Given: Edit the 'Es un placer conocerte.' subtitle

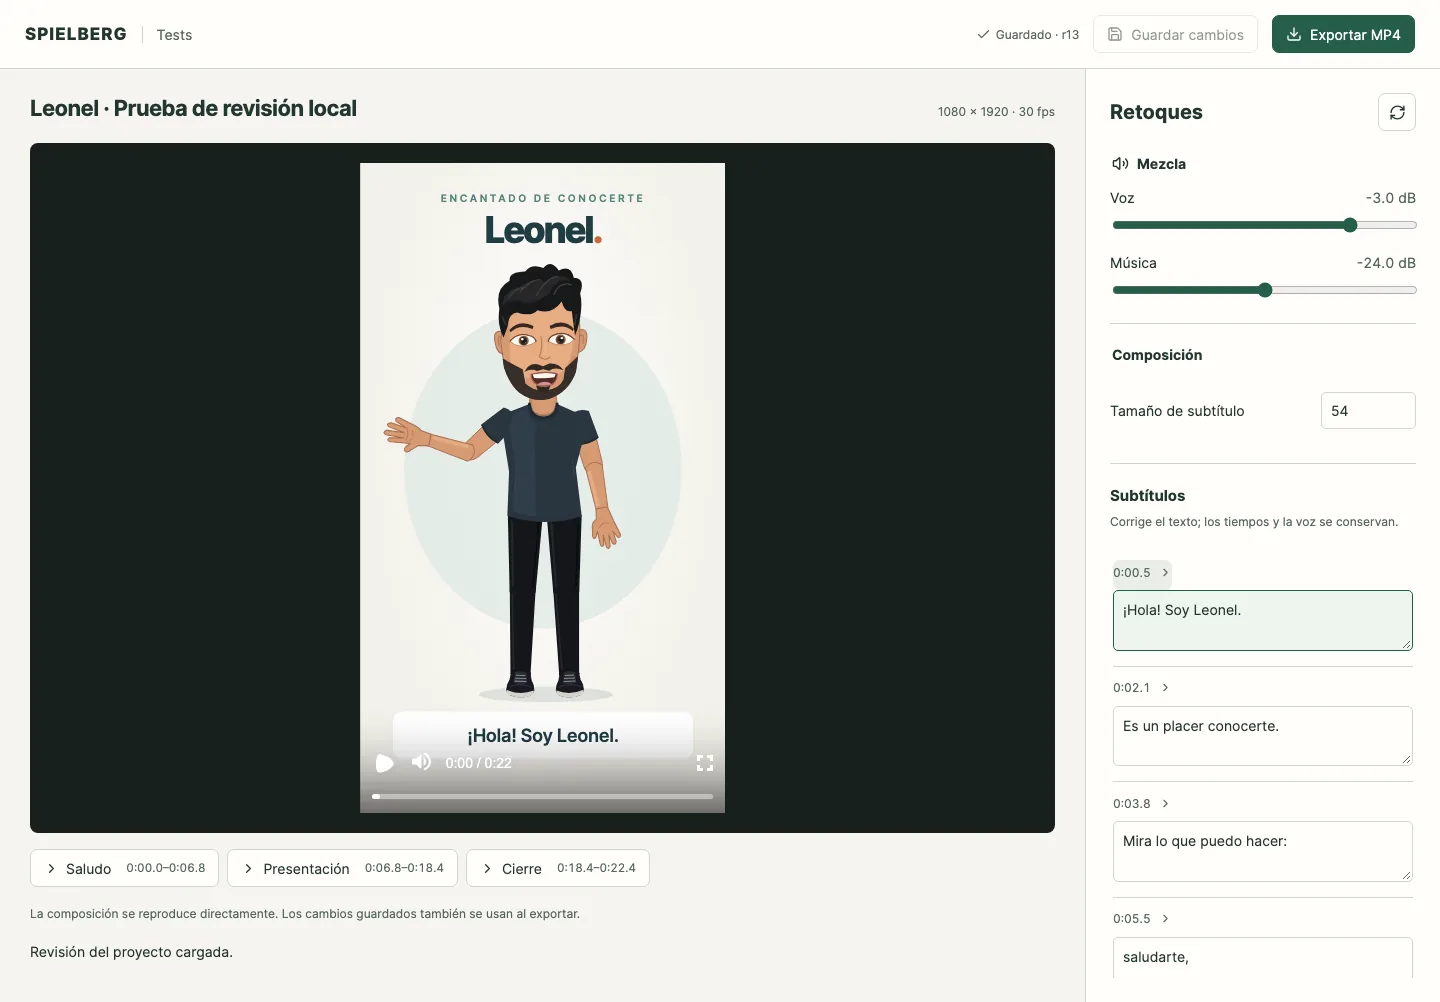Looking at the screenshot, I should coord(1262,736).
